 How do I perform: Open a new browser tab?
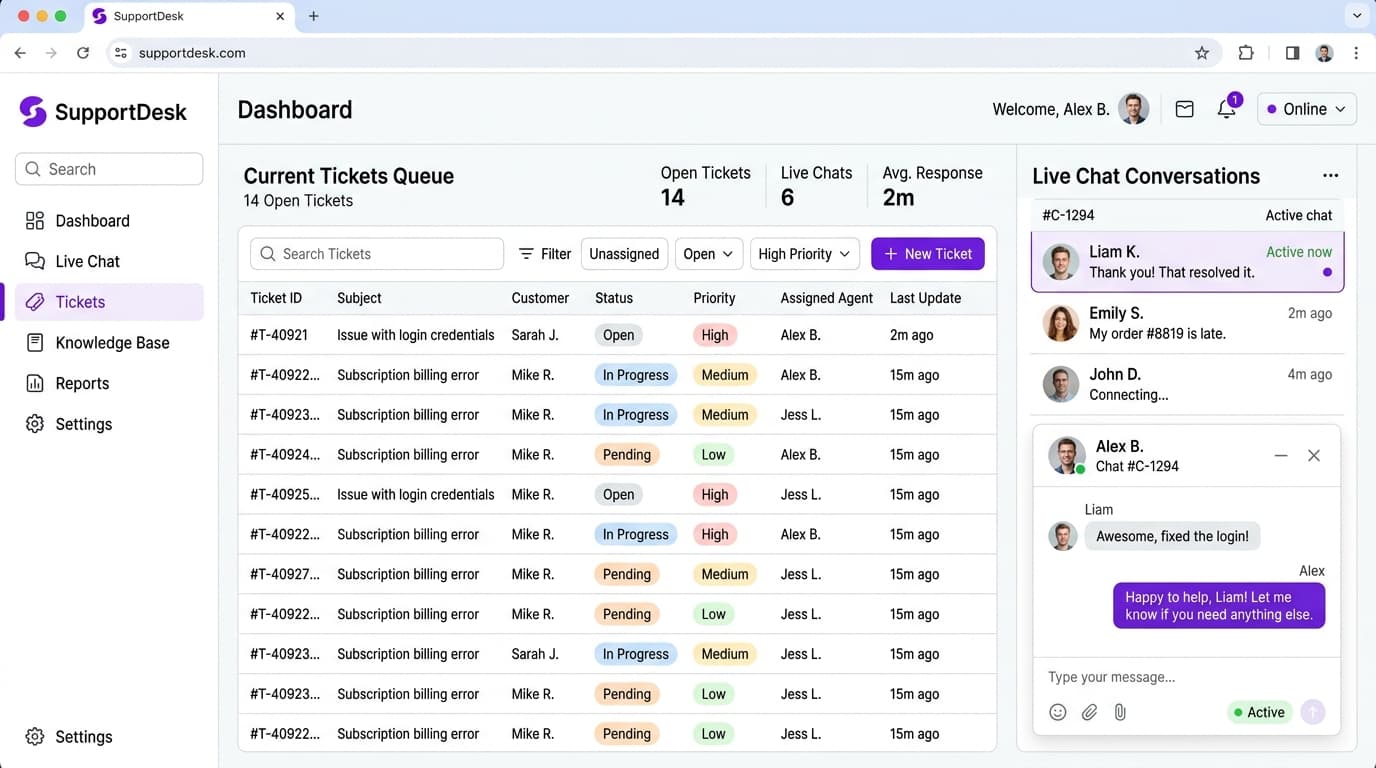click(313, 16)
